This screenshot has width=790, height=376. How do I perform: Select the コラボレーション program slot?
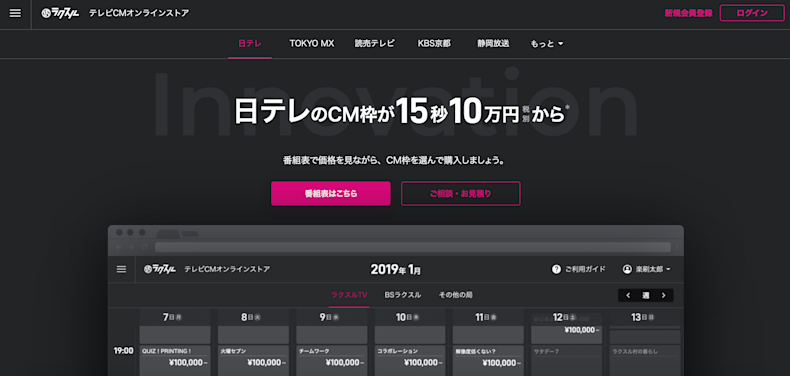(410, 360)
